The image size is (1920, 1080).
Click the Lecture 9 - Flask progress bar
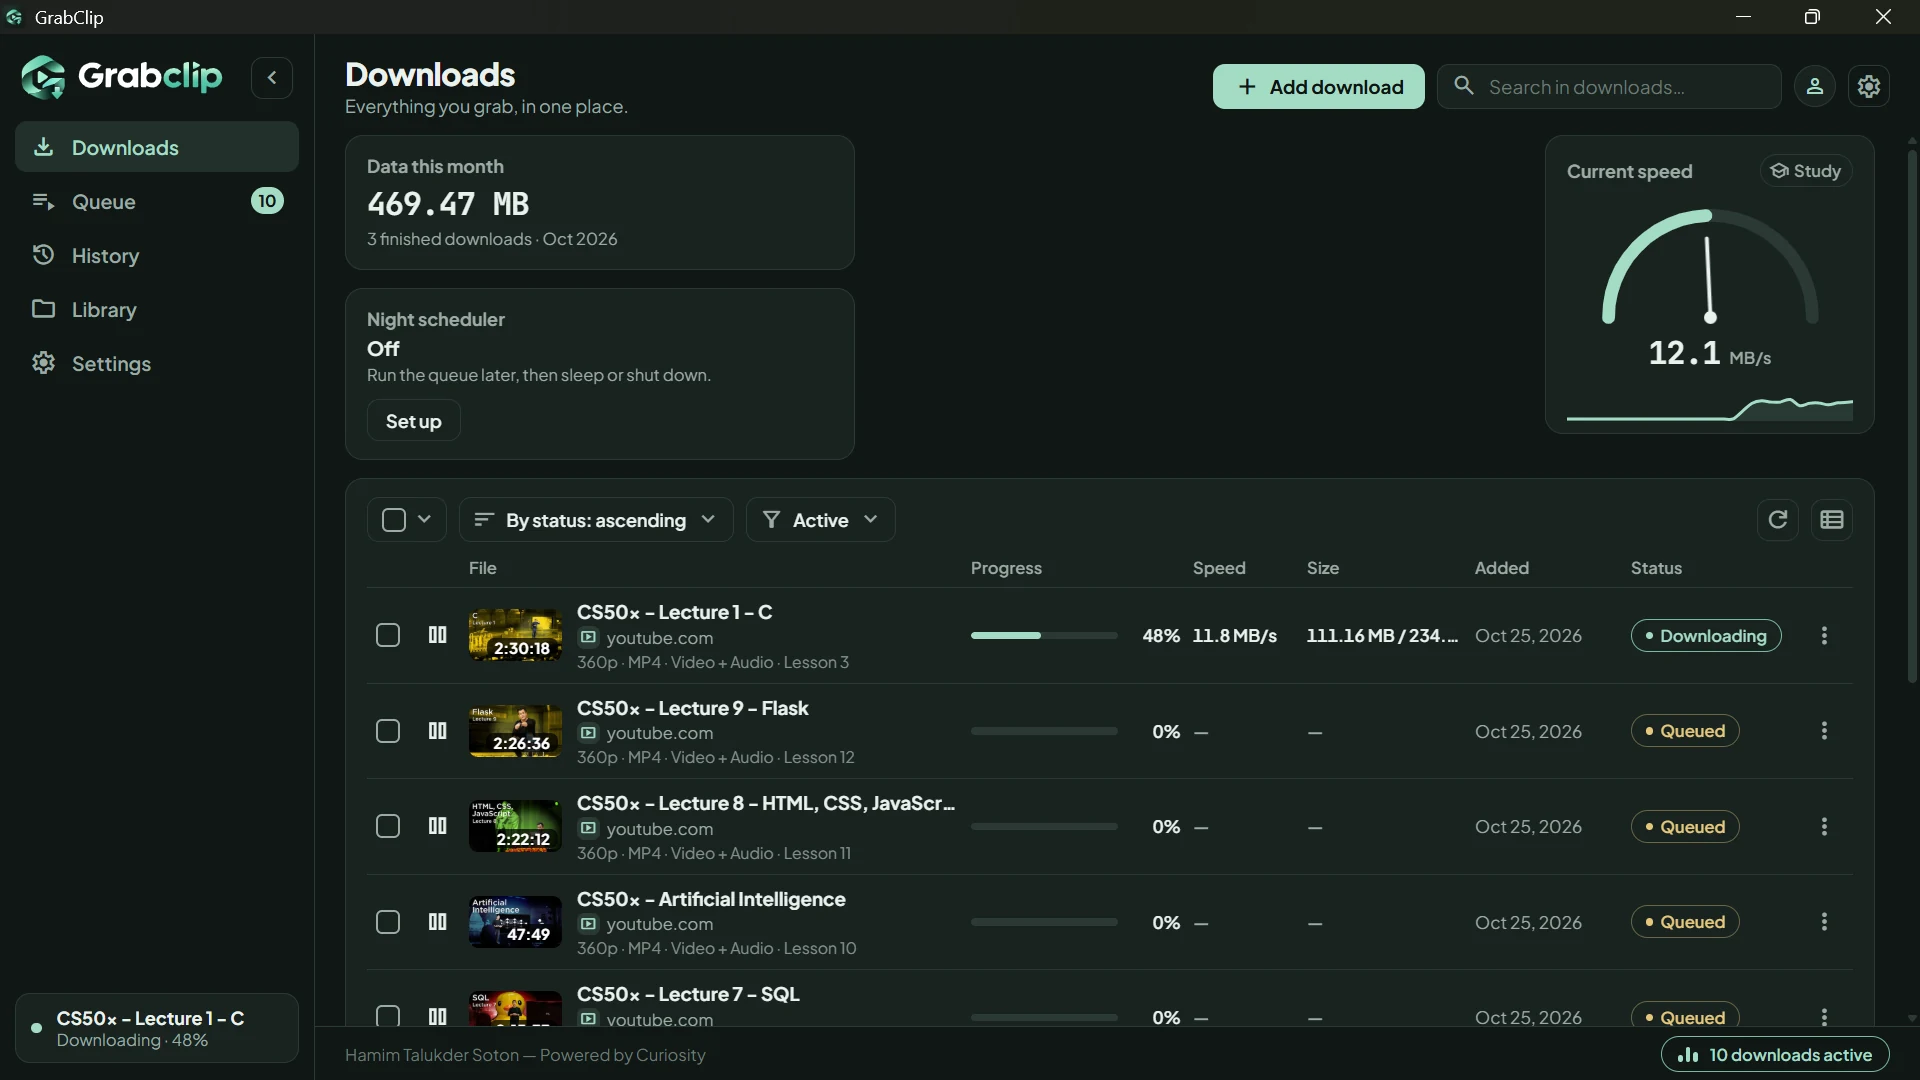(x=1044, y=731)
